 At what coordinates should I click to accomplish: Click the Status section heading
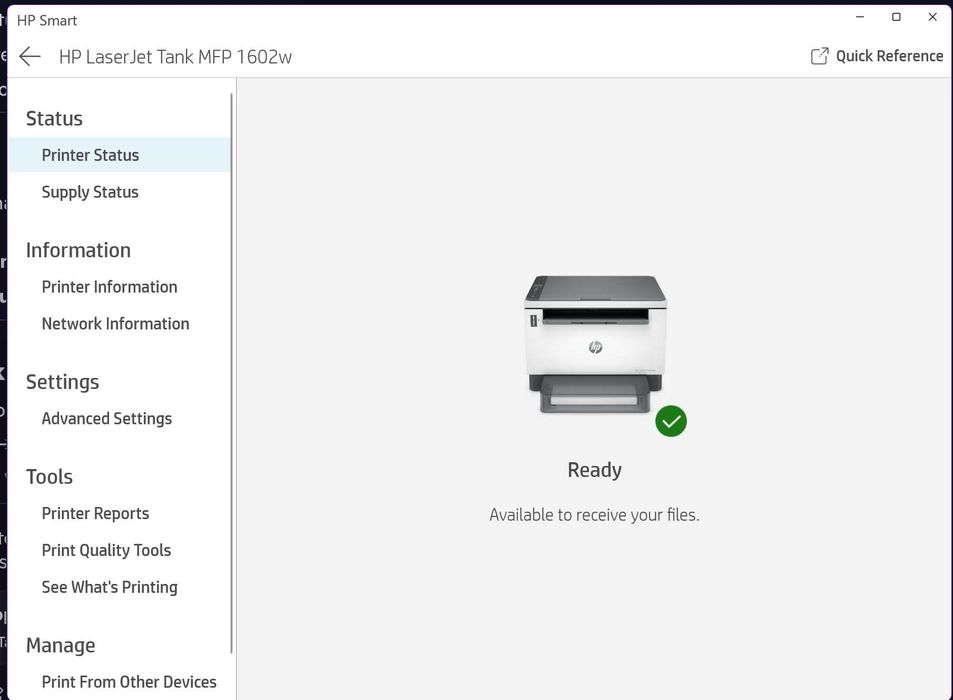54,118
